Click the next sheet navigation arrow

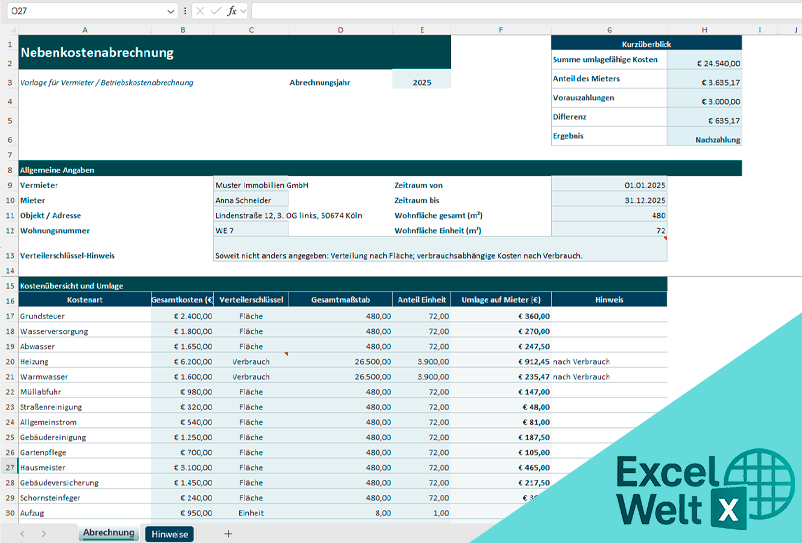point(44,534)
